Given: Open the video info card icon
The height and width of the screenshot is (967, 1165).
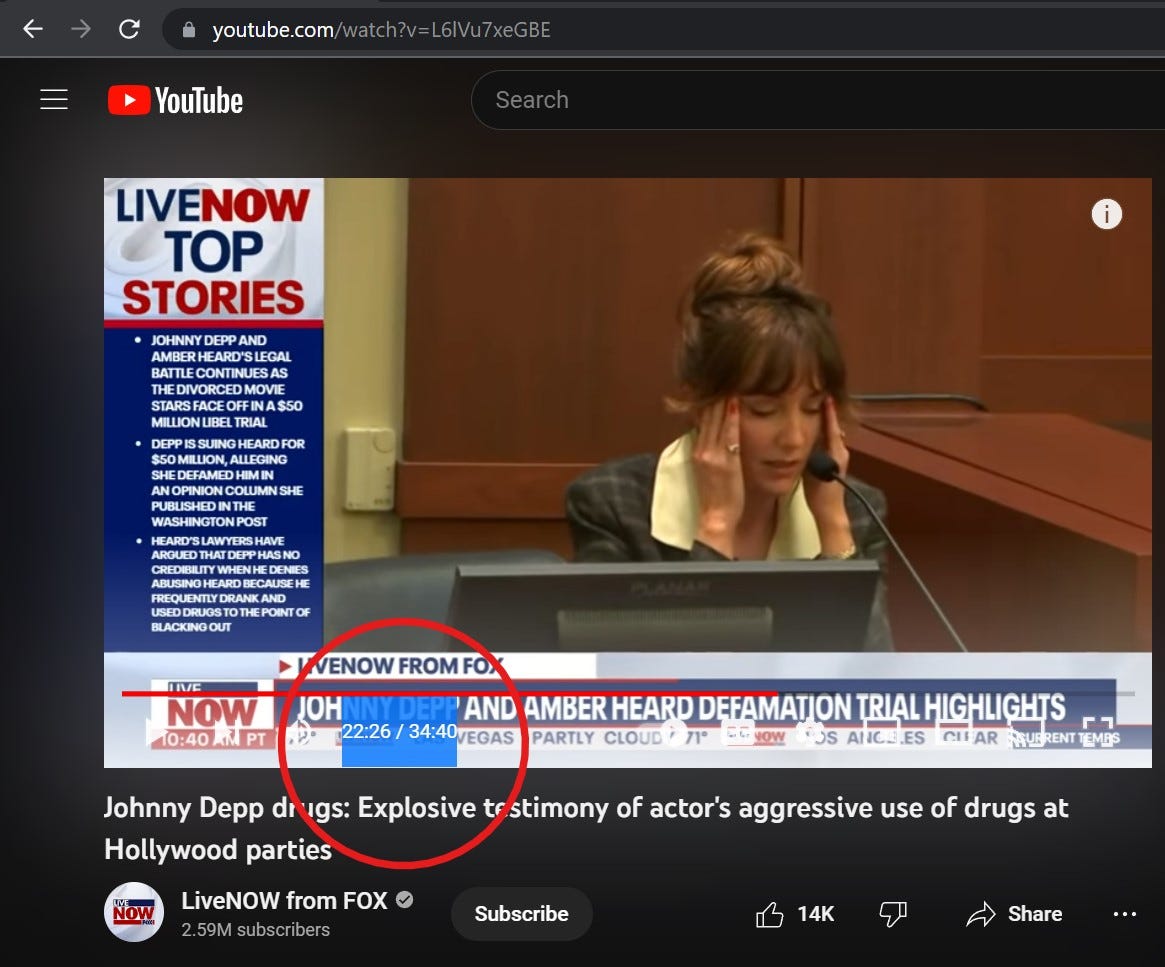Looking at the screenshot, I should pyautogui.click(x=1106, y=215).
